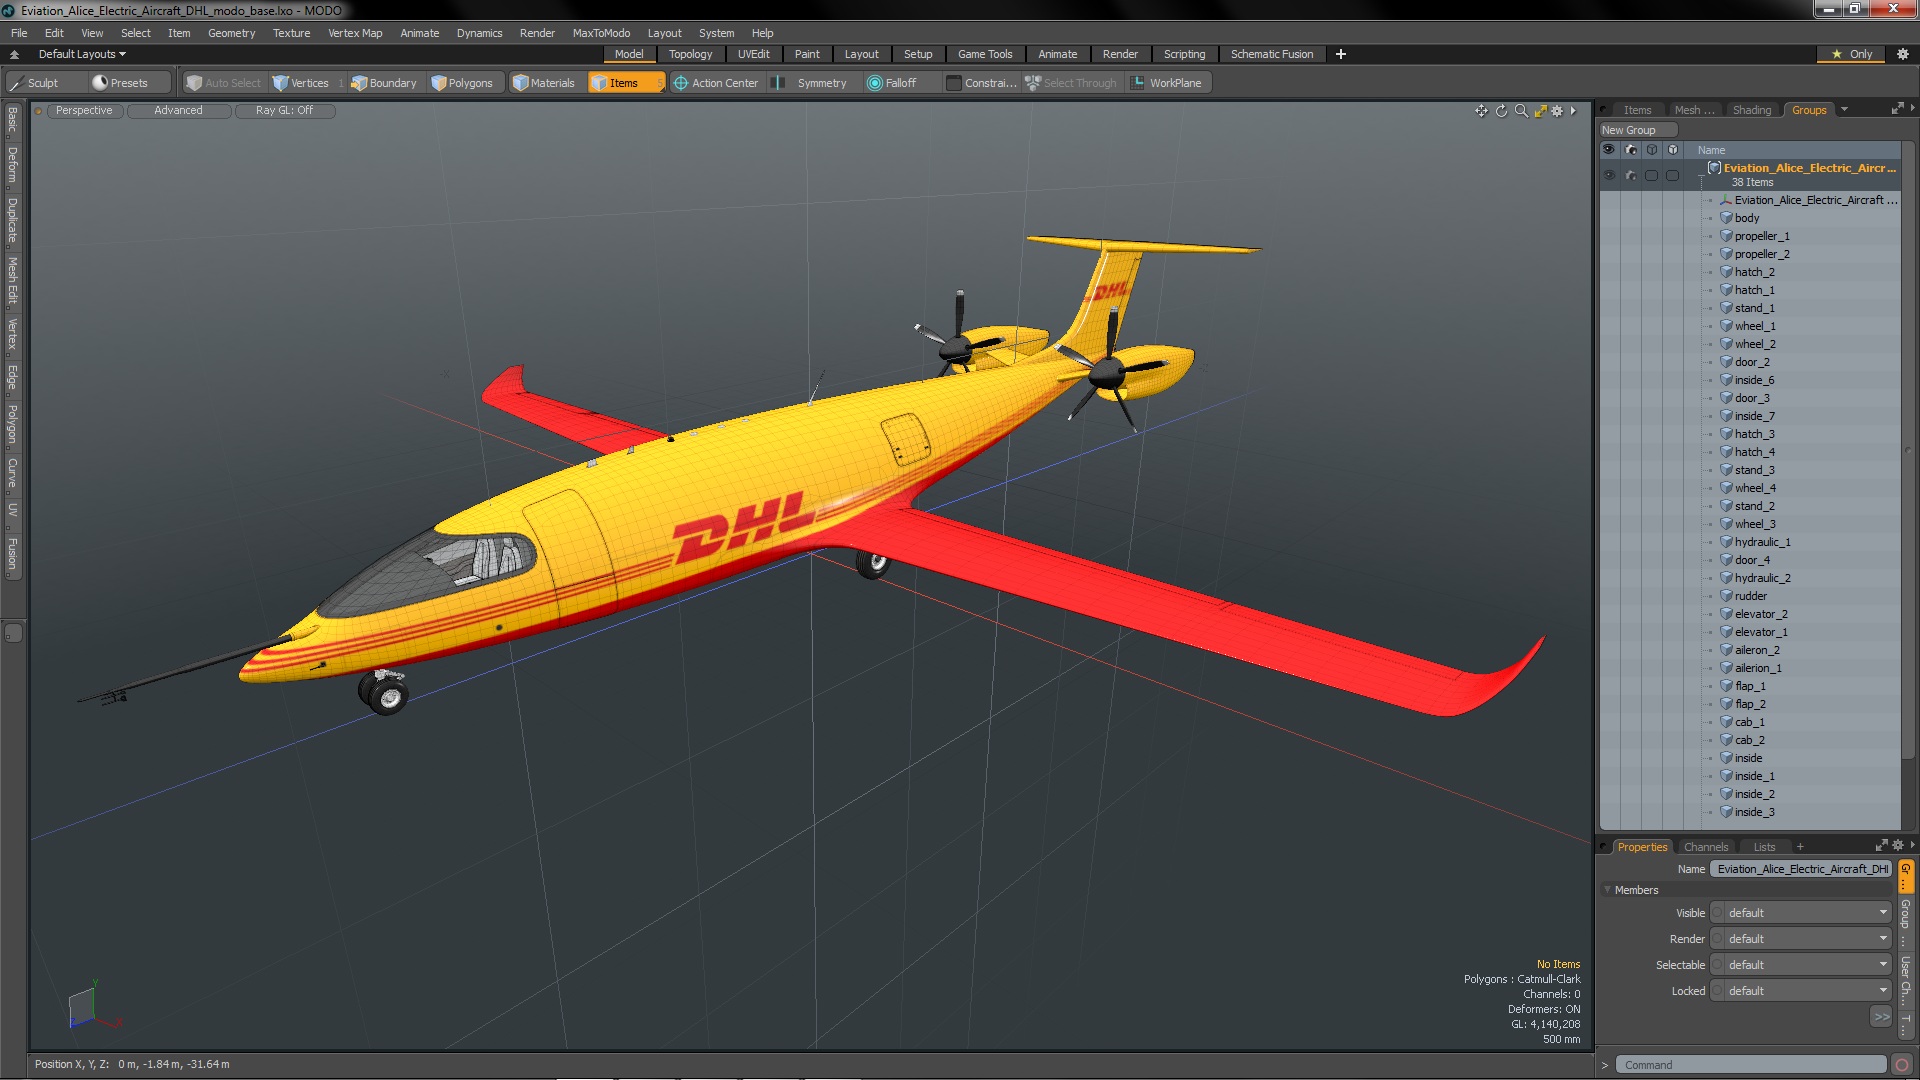Click the record circle next to Command
Screen dimensions: 1920x1080
(1902, 1065)
